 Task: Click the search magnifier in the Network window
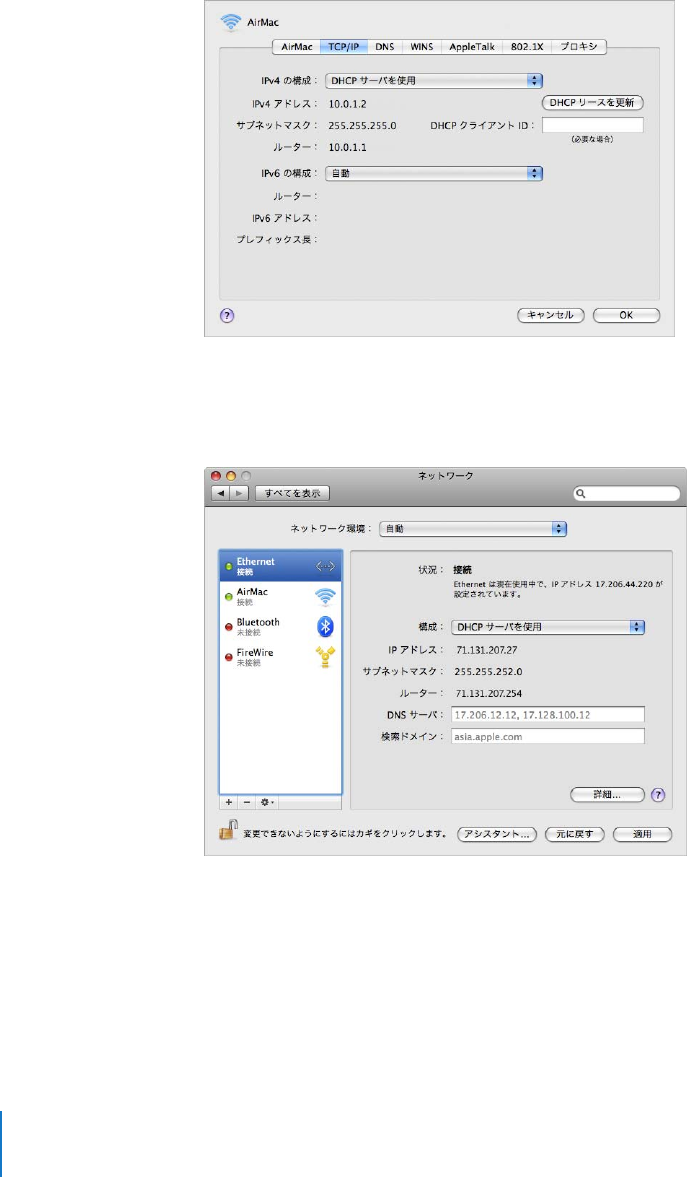pos(581,494)
